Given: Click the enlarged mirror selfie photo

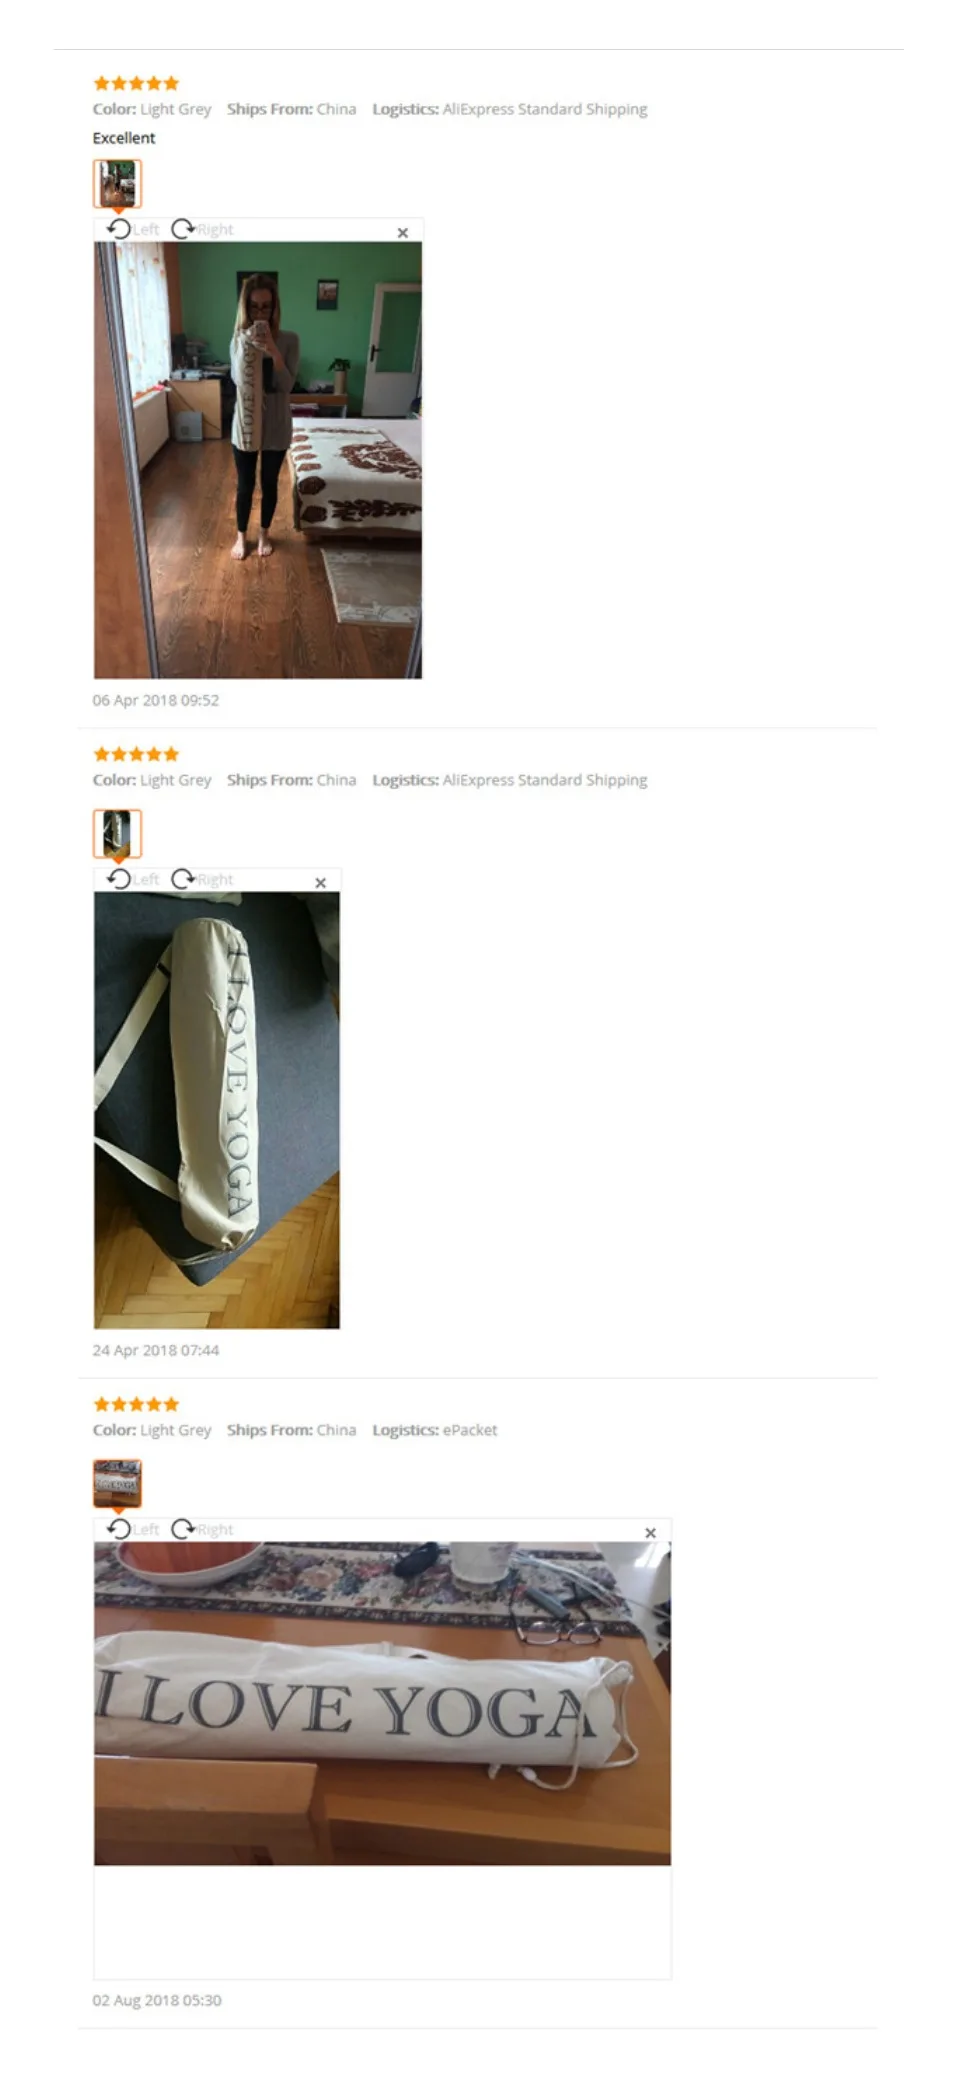Looking at the screenshot, I should [258, 460].
